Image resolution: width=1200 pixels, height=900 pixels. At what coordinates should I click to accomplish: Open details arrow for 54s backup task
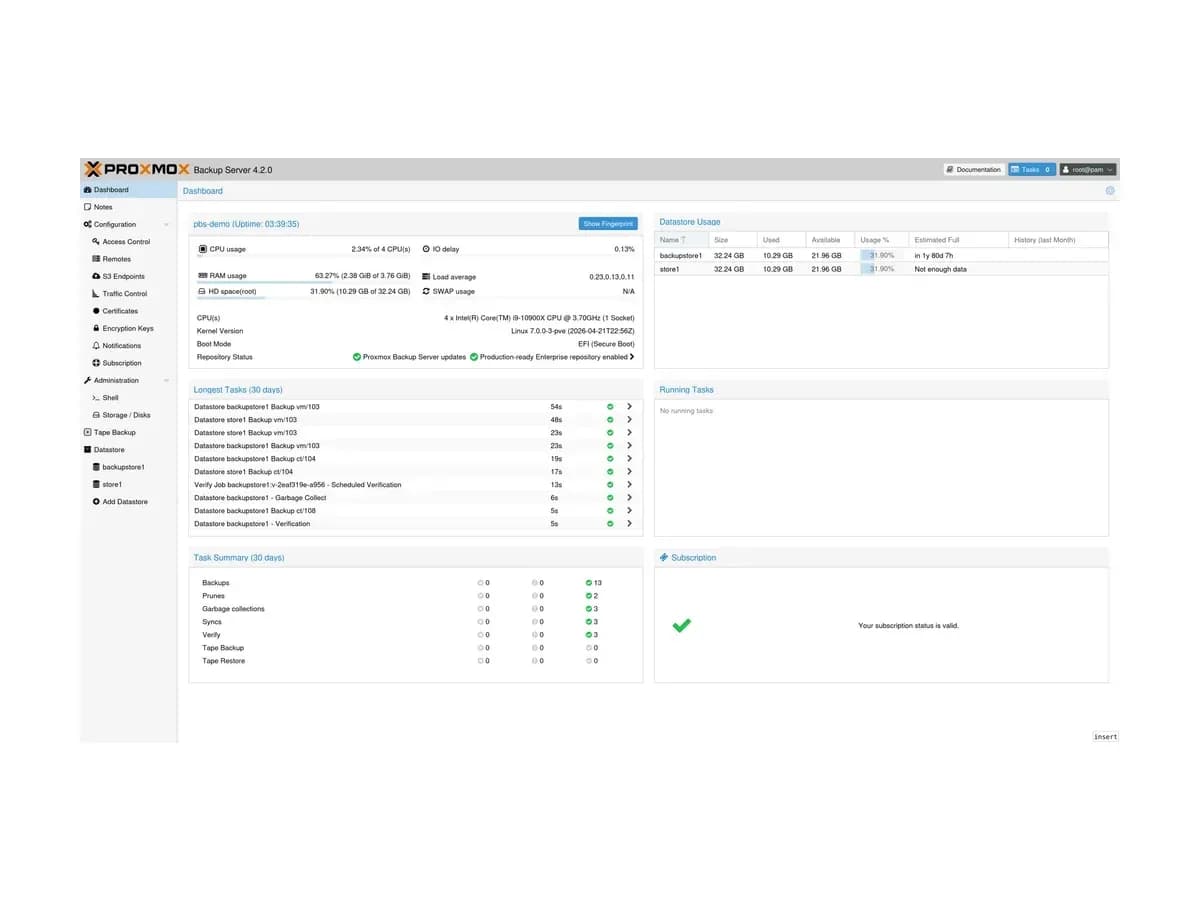pos(629,407)
